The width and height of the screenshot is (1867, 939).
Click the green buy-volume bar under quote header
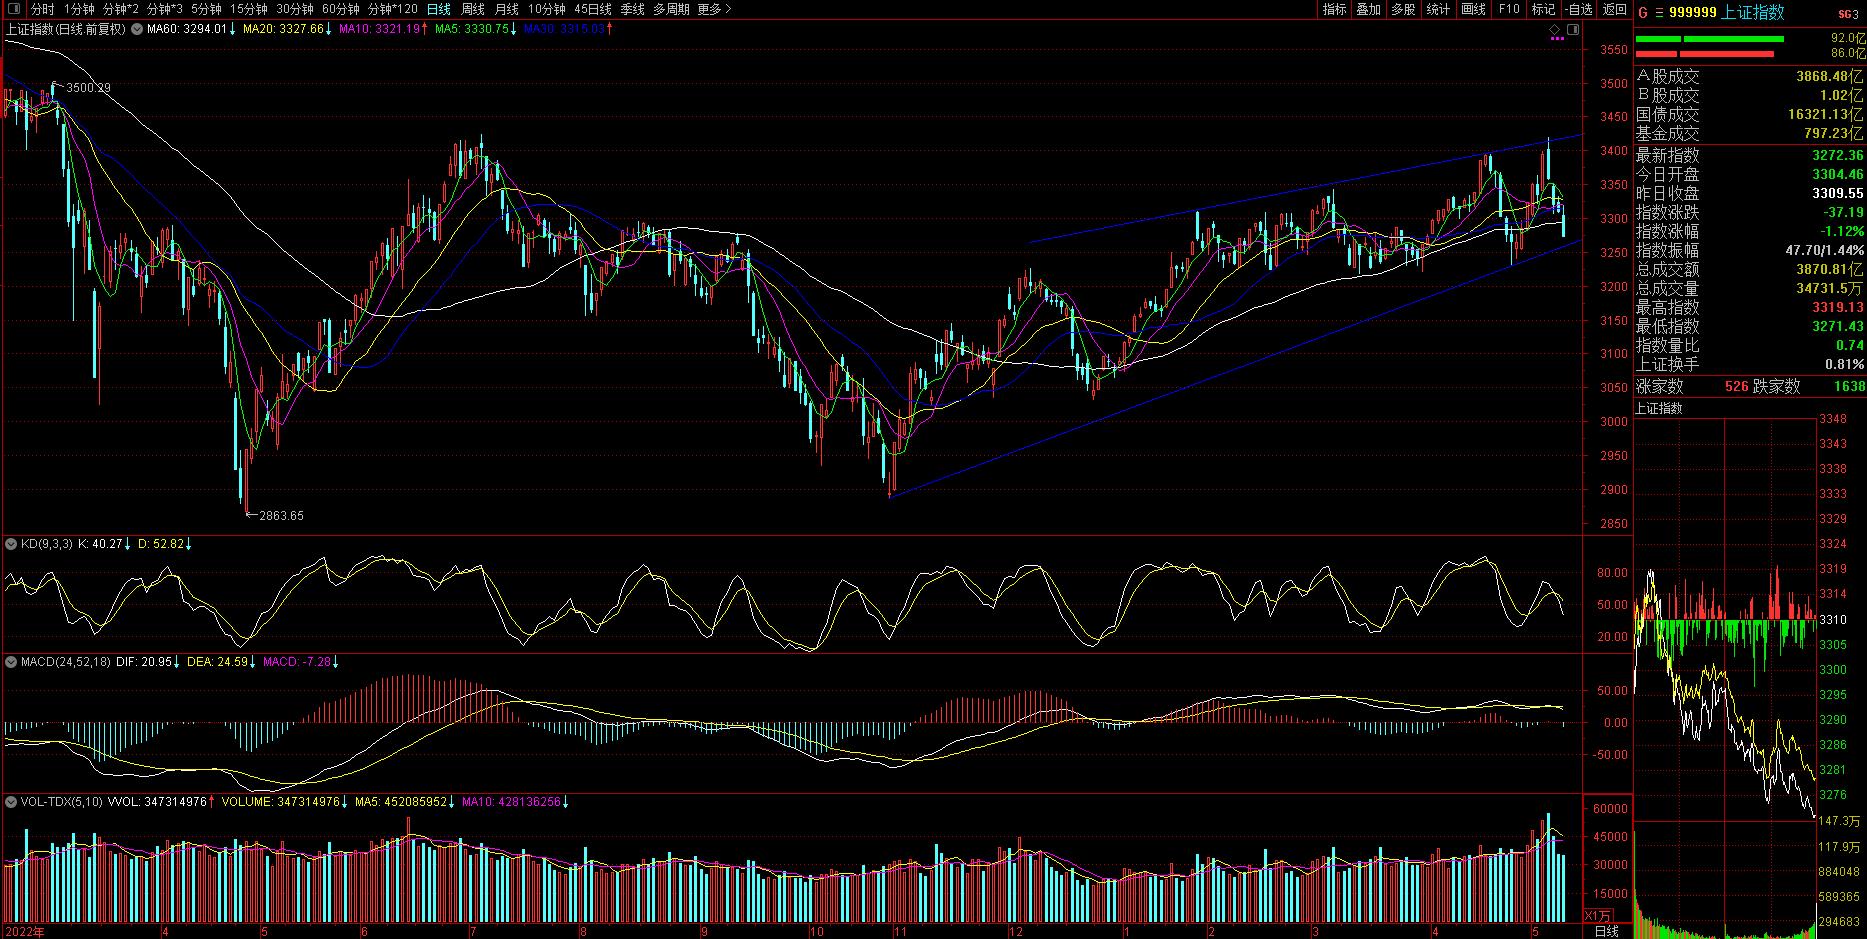click(x=1709, y=39)
